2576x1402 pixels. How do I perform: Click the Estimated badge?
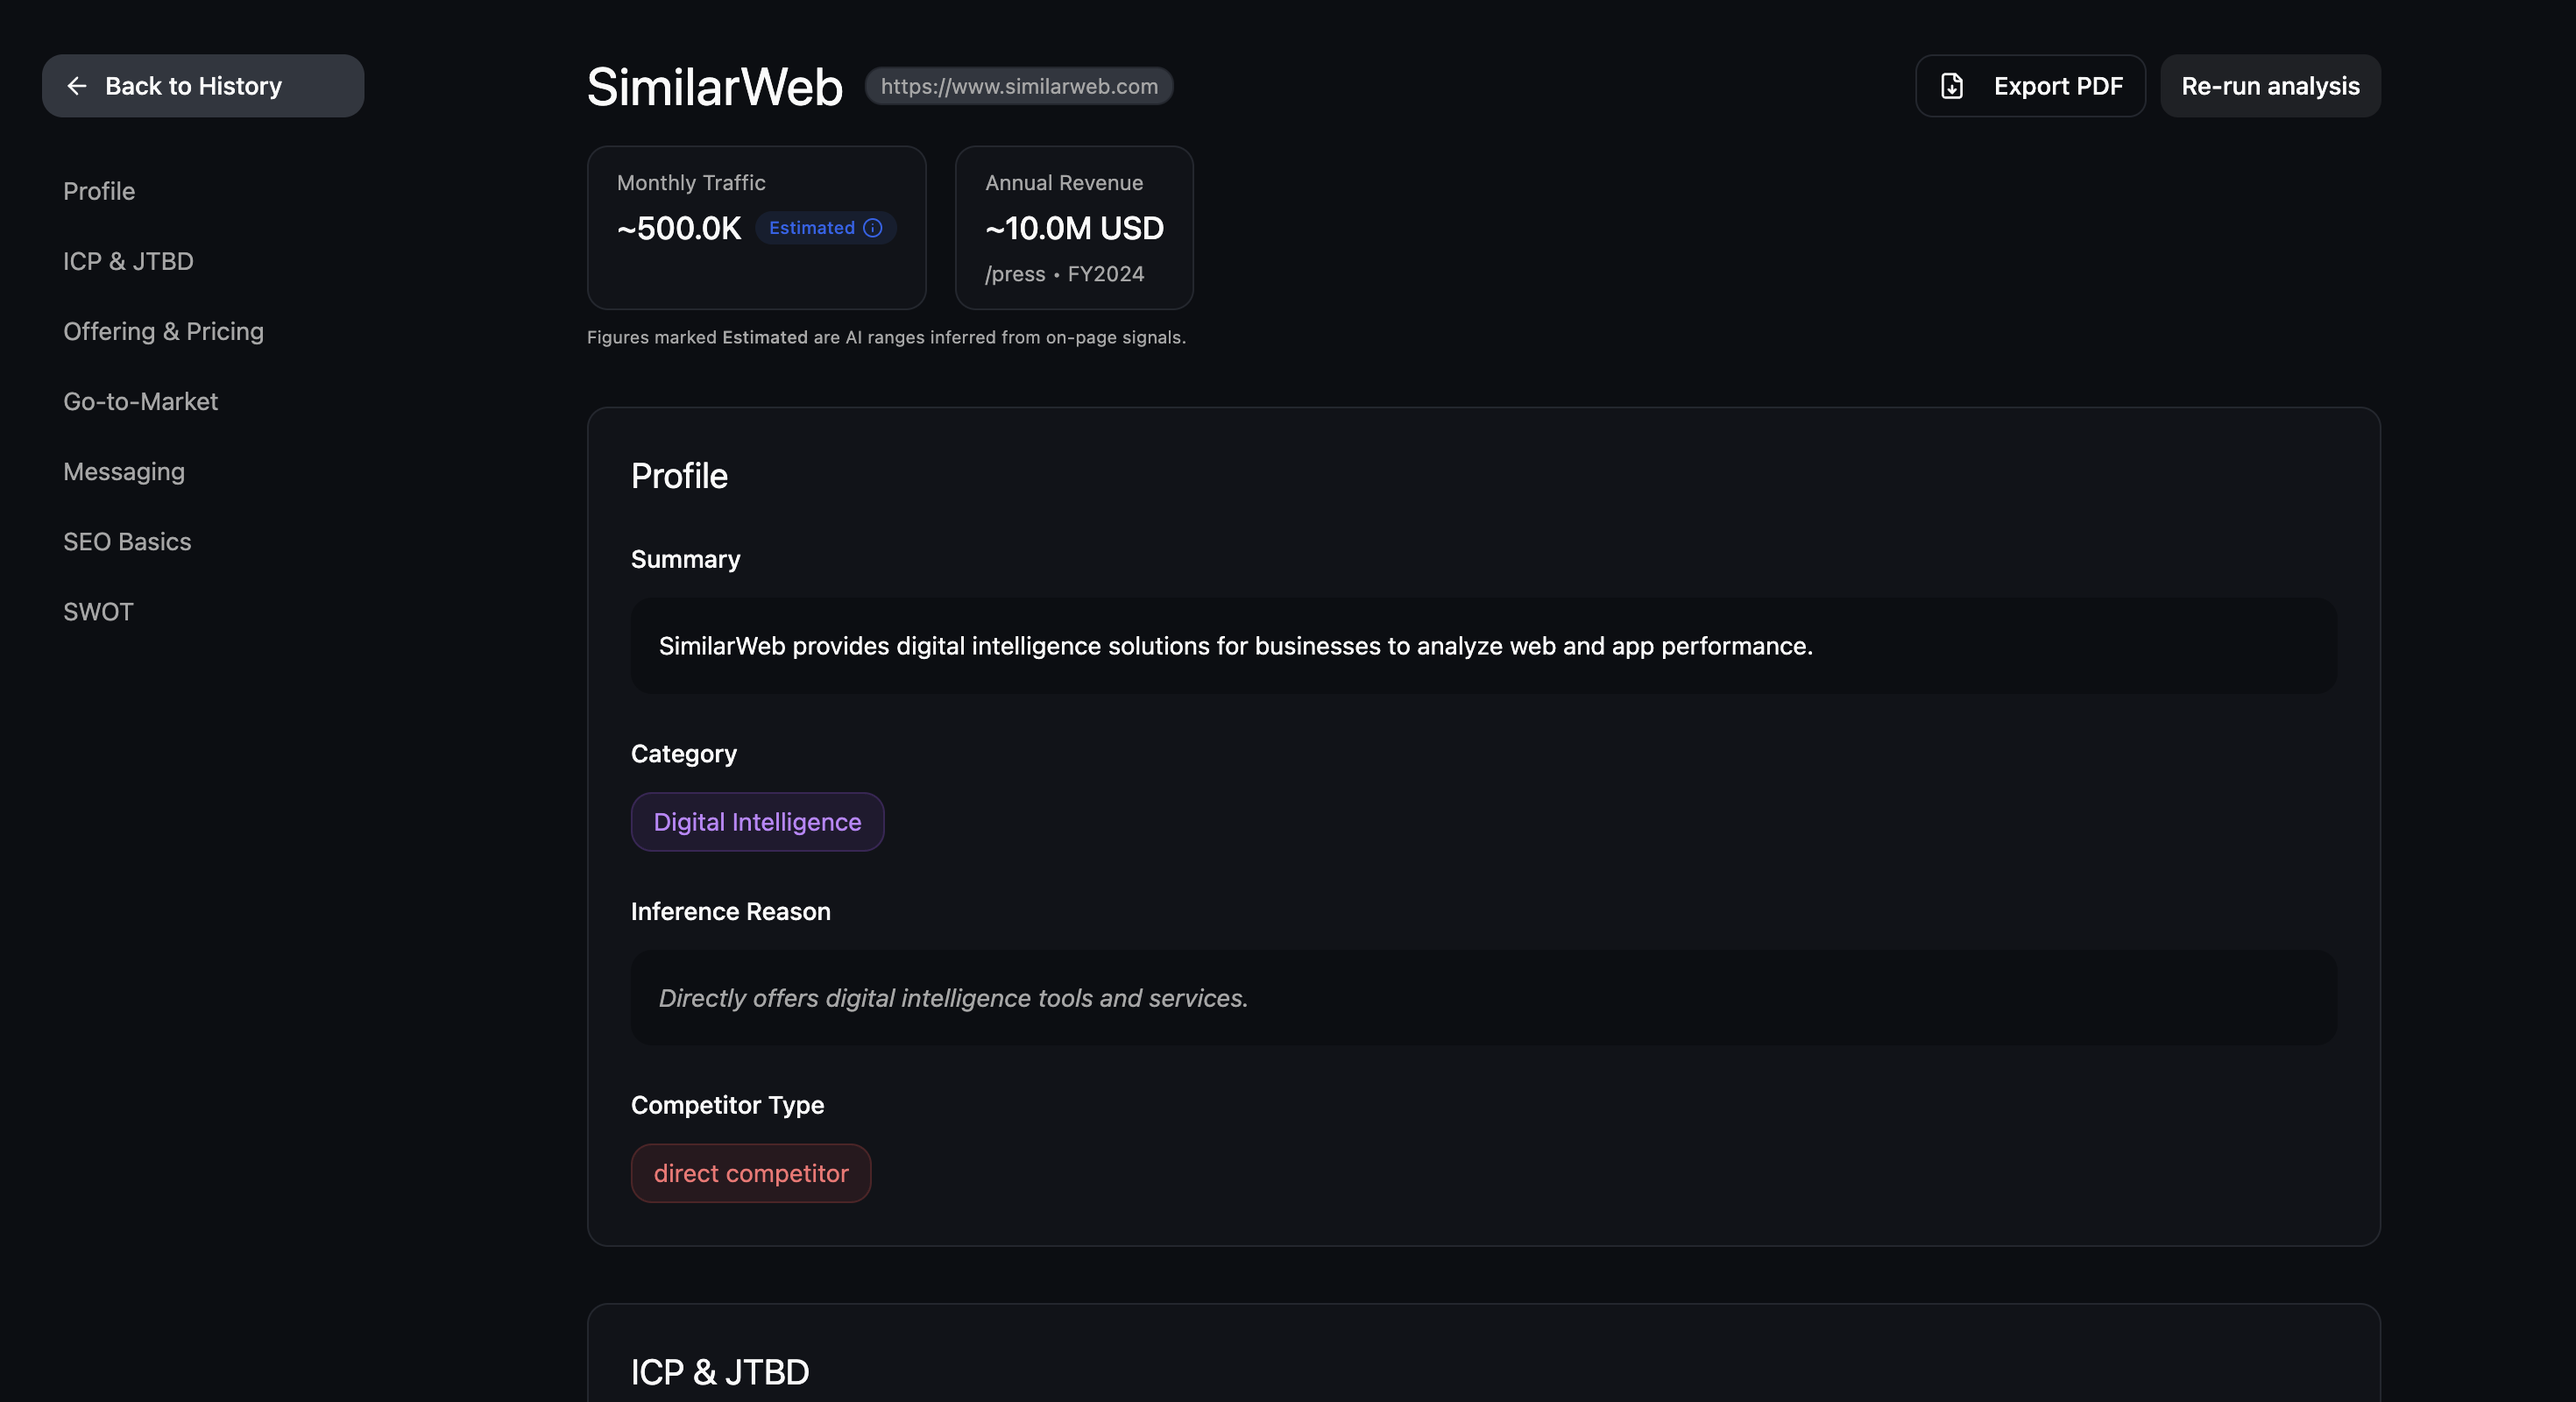coord(811,228)
